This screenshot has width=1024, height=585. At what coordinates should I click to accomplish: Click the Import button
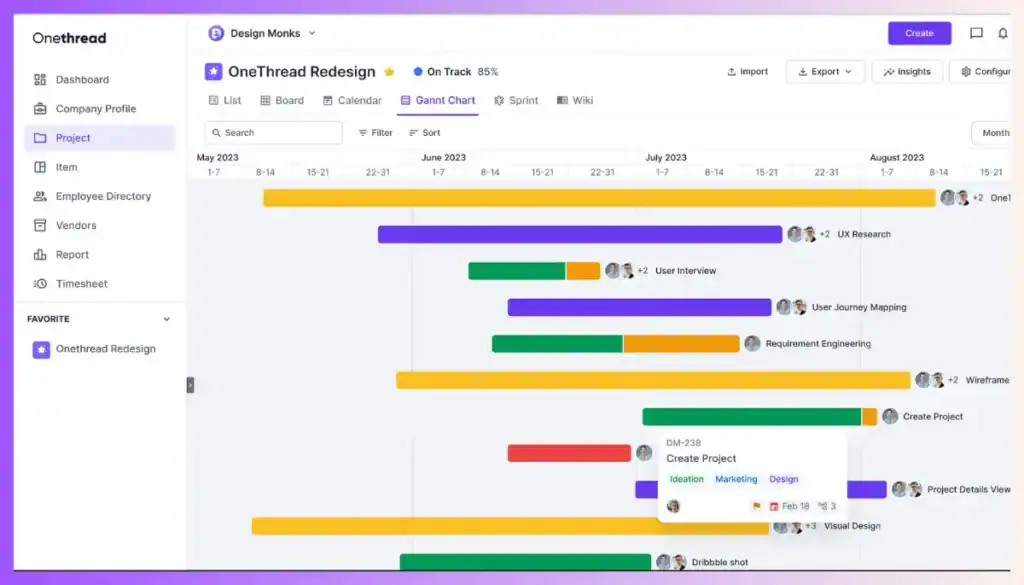coord(748,72)
